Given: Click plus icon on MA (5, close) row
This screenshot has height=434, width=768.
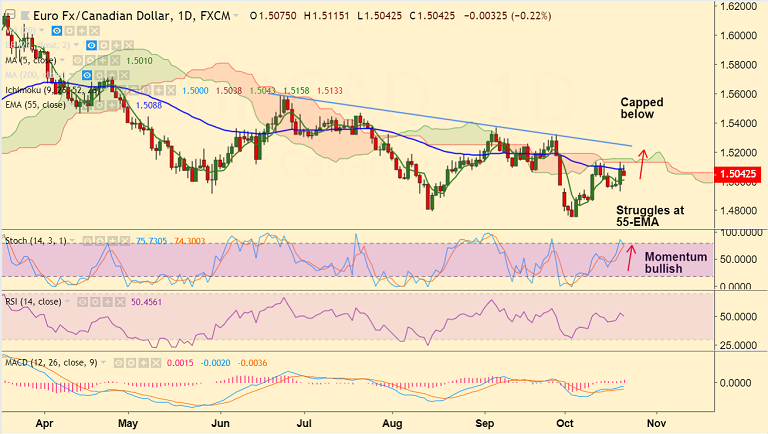Looking at the screenshot, I should (102, 60).
